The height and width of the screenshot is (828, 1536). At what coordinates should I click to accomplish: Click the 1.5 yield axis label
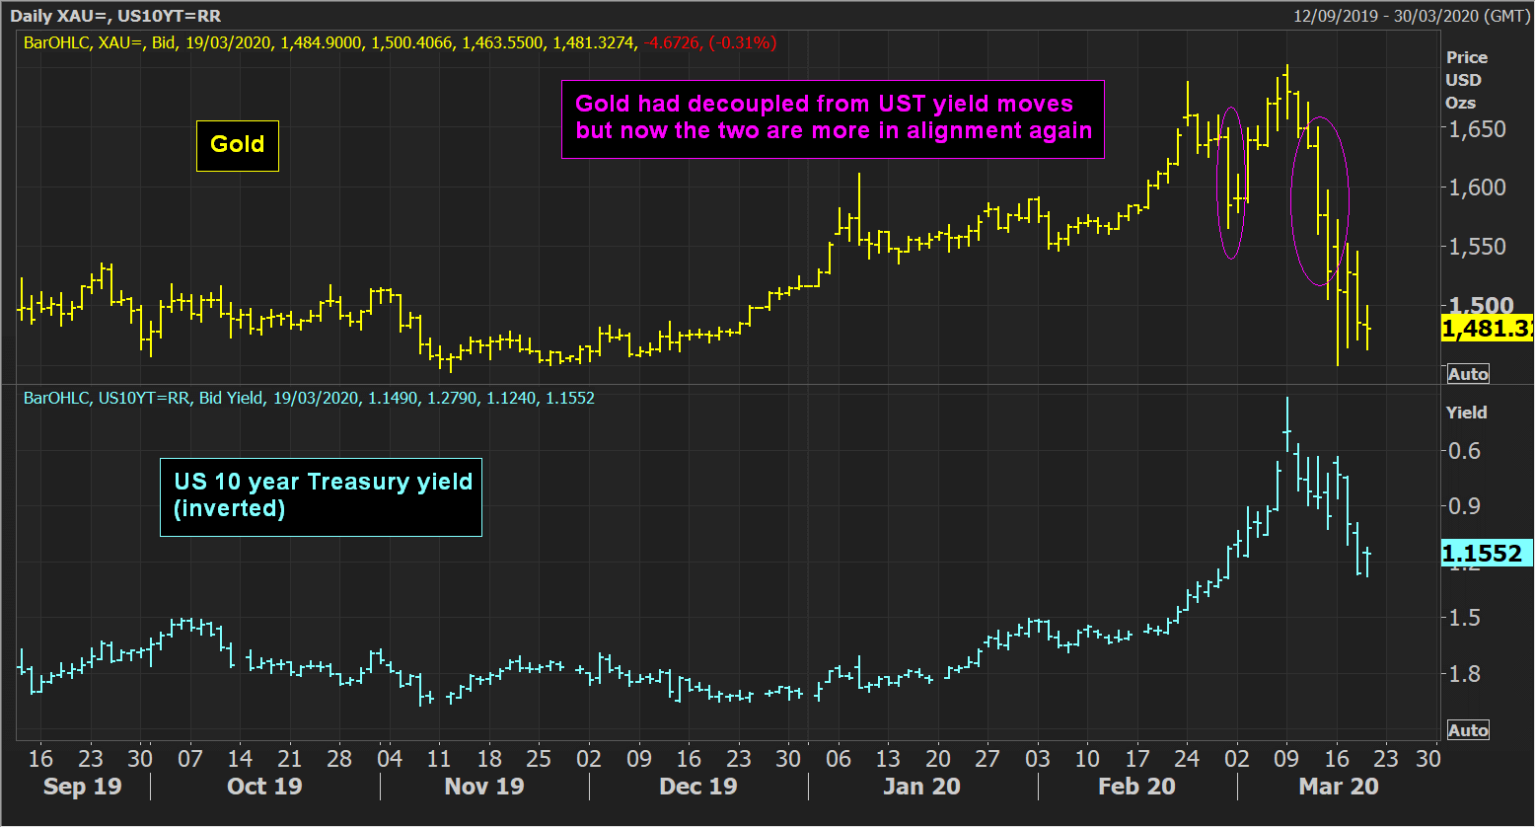click(1464, 618)
